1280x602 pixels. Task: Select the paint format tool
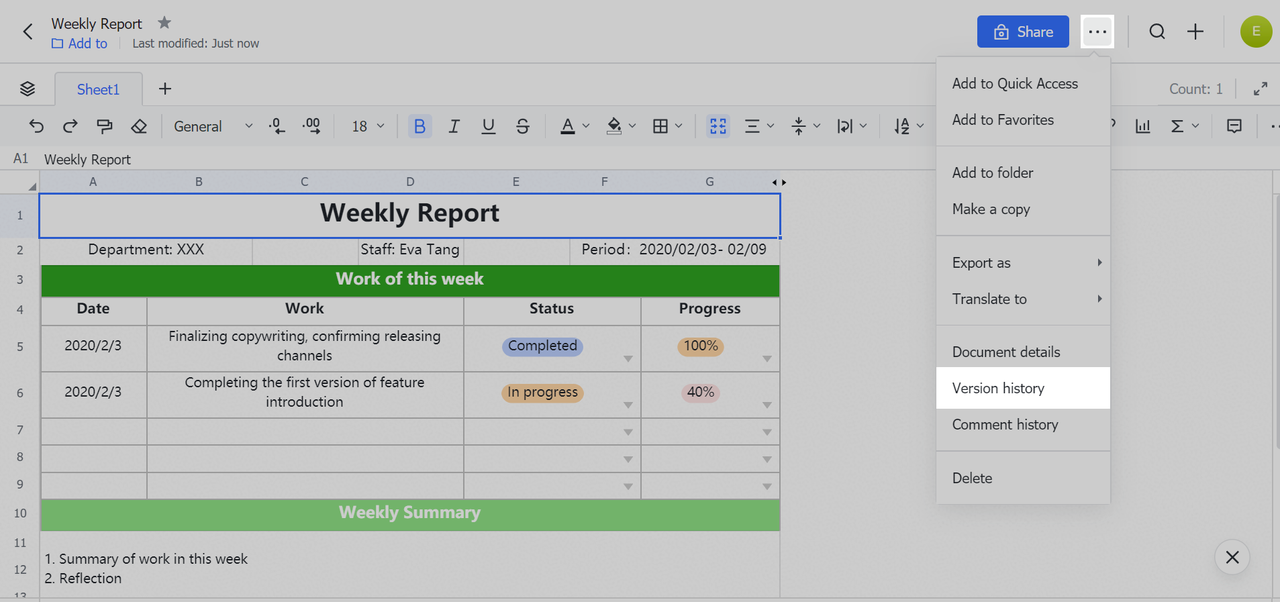[x=104, y=126]
